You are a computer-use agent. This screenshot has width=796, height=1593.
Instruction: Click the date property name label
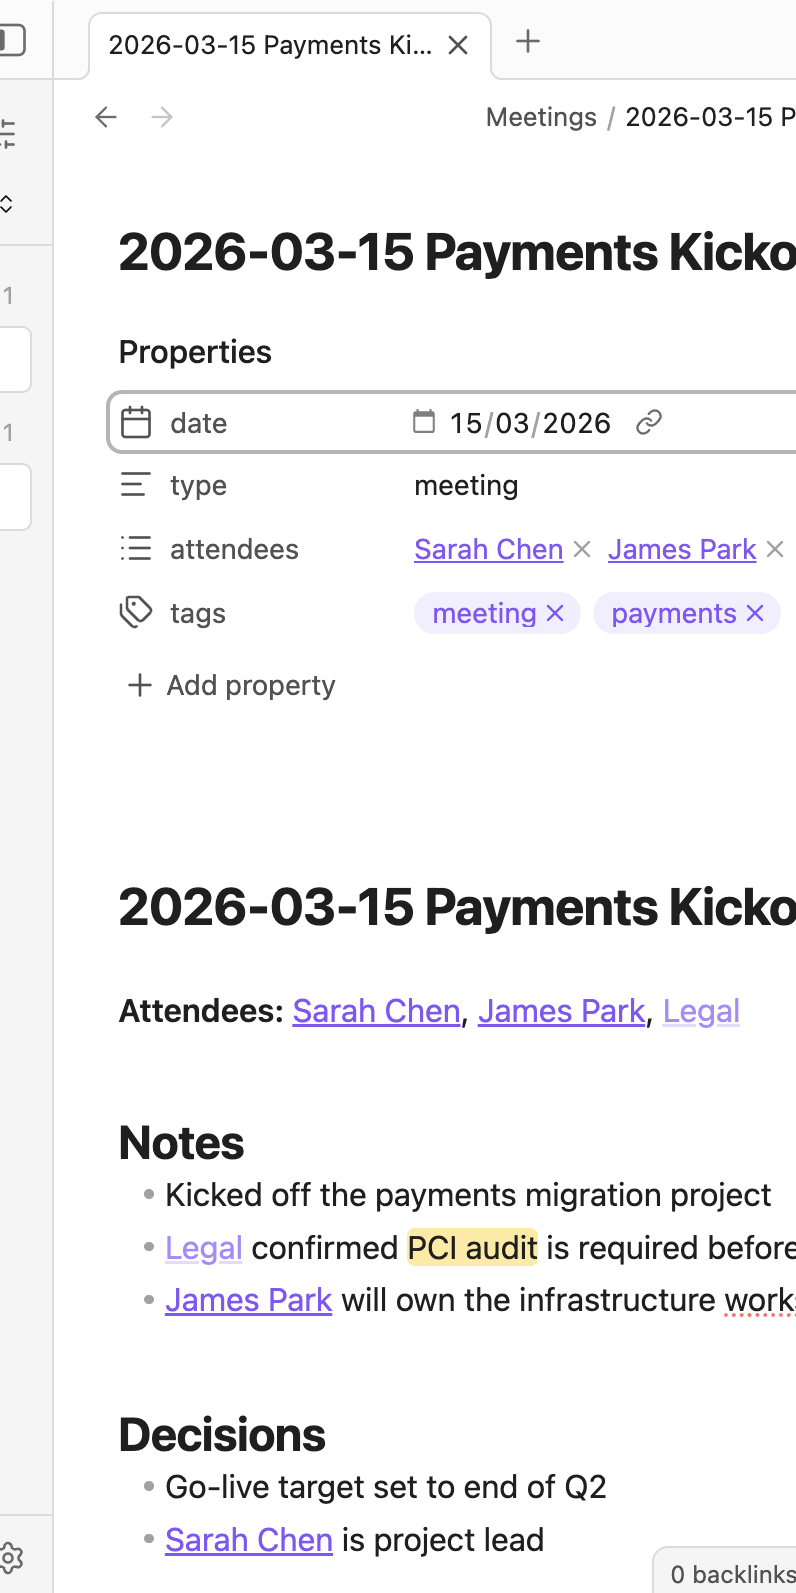pos(198,423)
